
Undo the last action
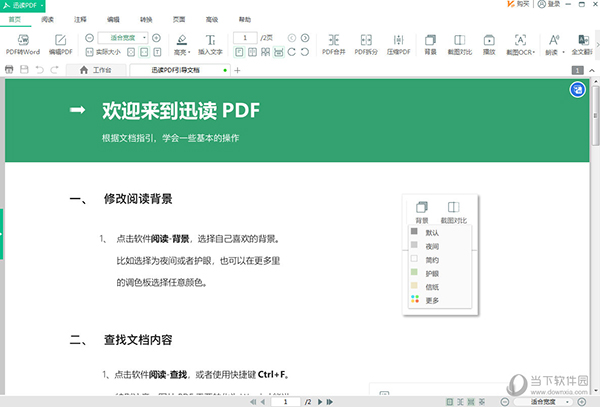(x=39, y=69)
